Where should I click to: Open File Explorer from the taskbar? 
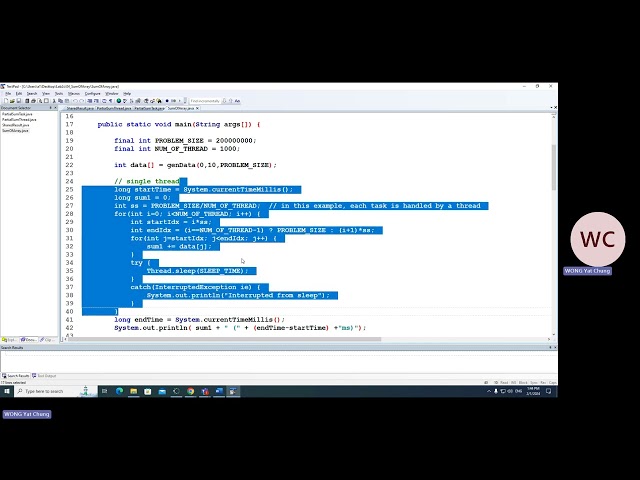133,391
